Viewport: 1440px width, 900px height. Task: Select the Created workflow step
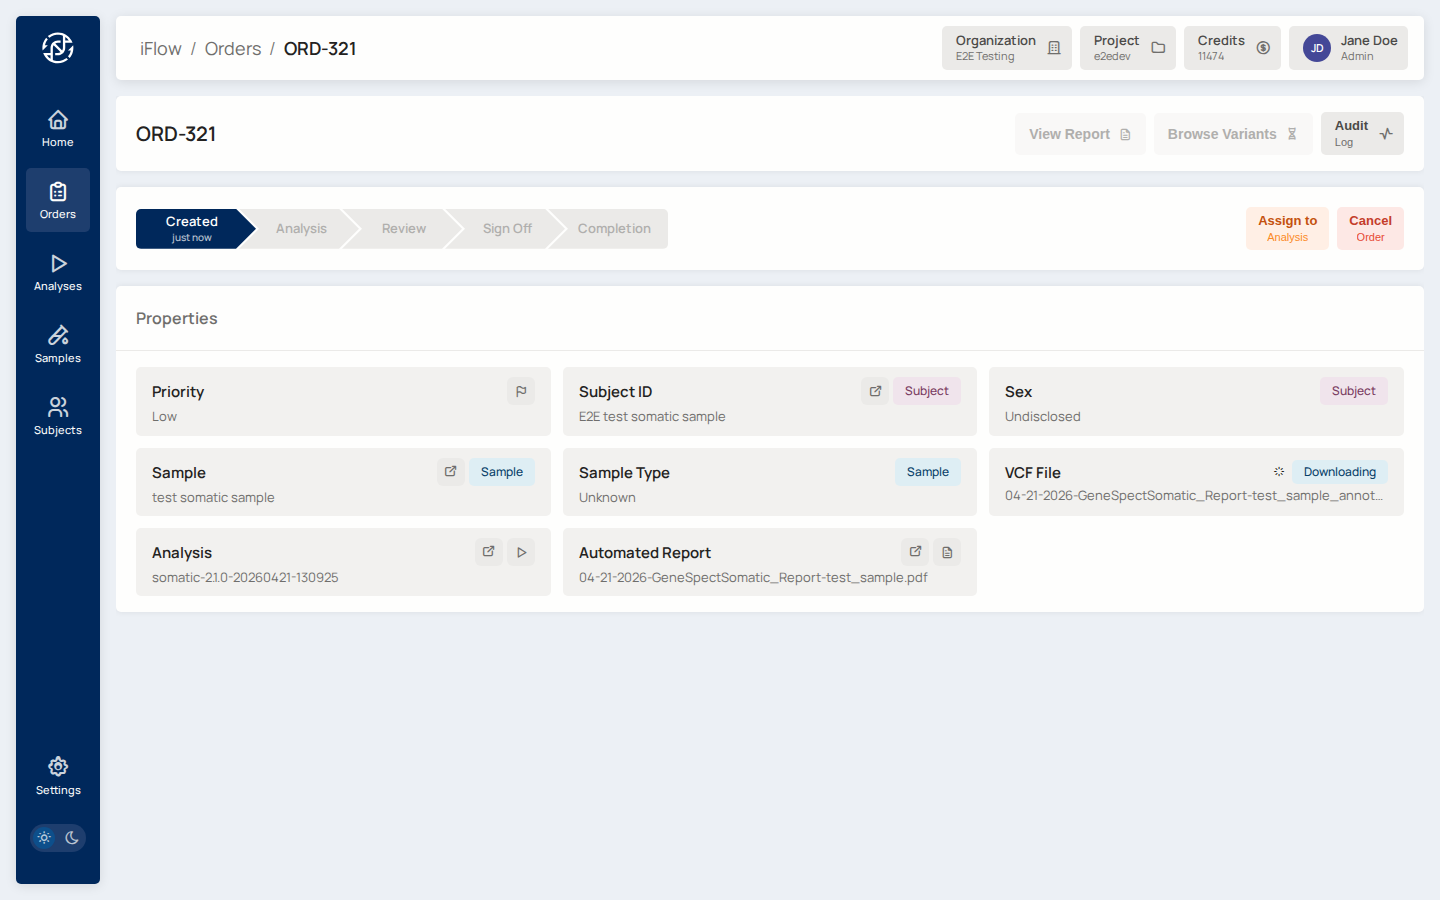pyautogui.click(x=191, y=228)
